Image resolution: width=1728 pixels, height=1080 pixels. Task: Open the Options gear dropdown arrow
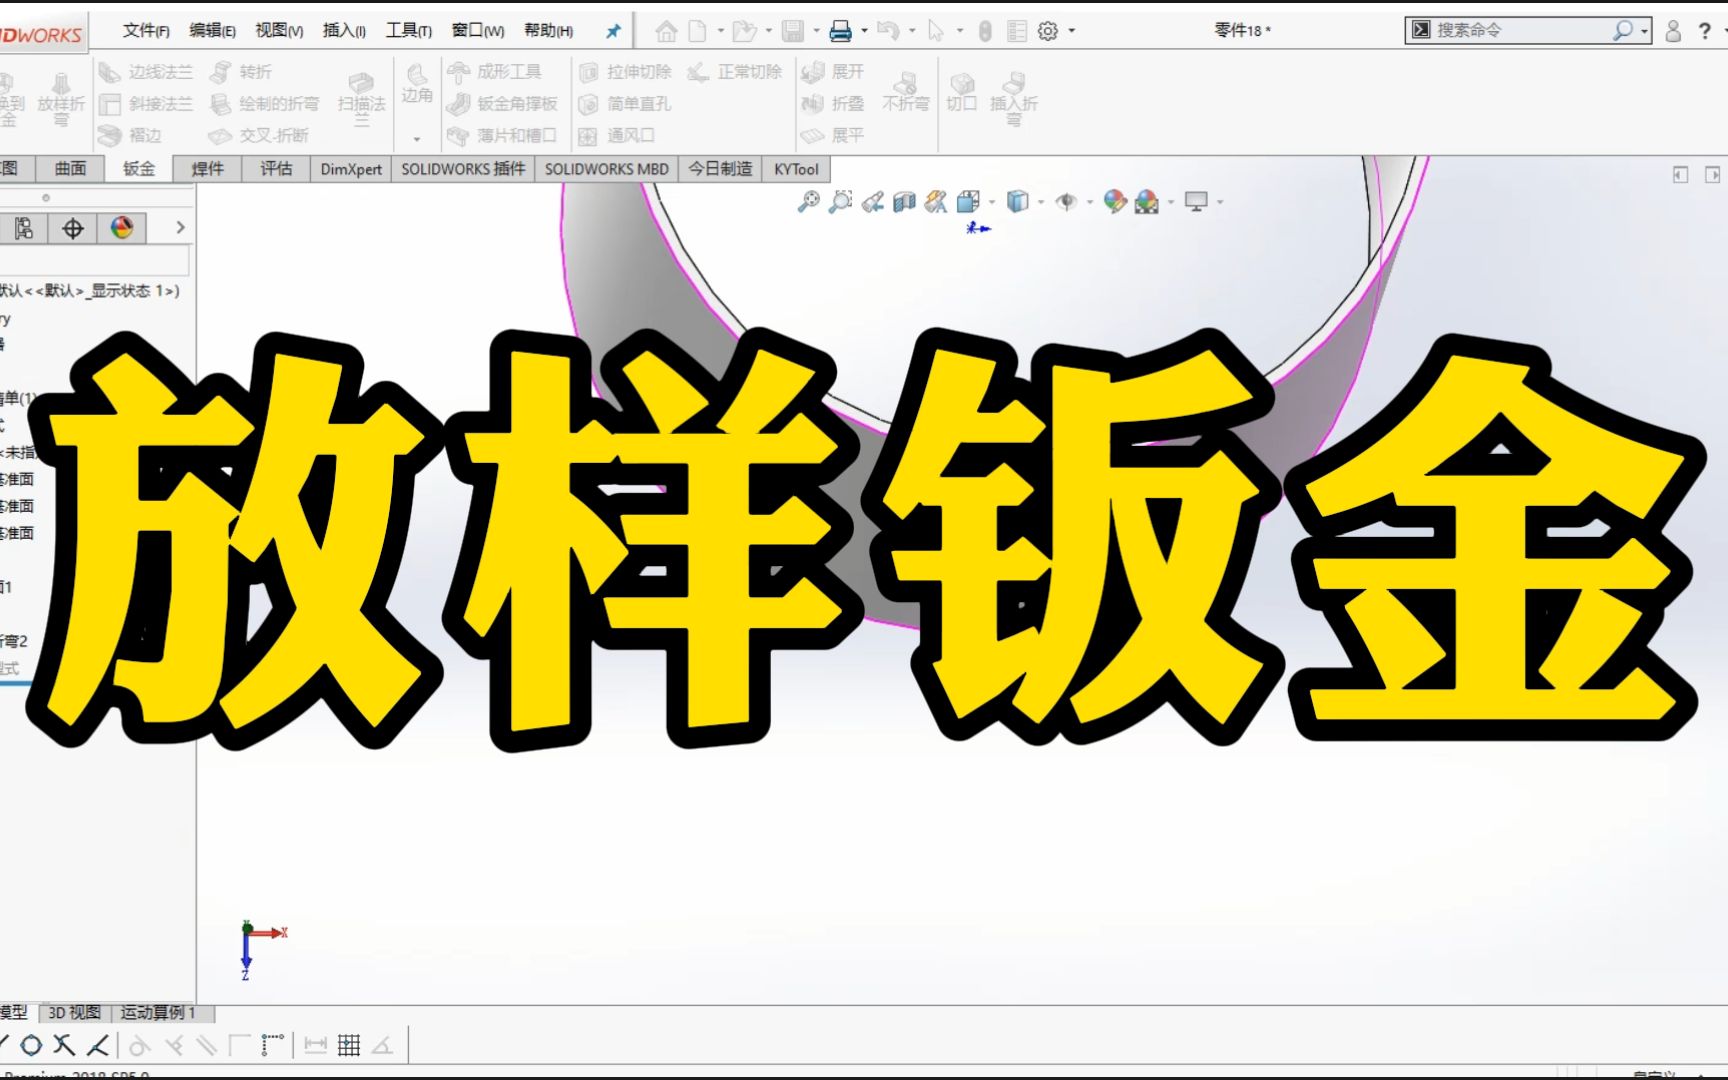point(1071,31)
